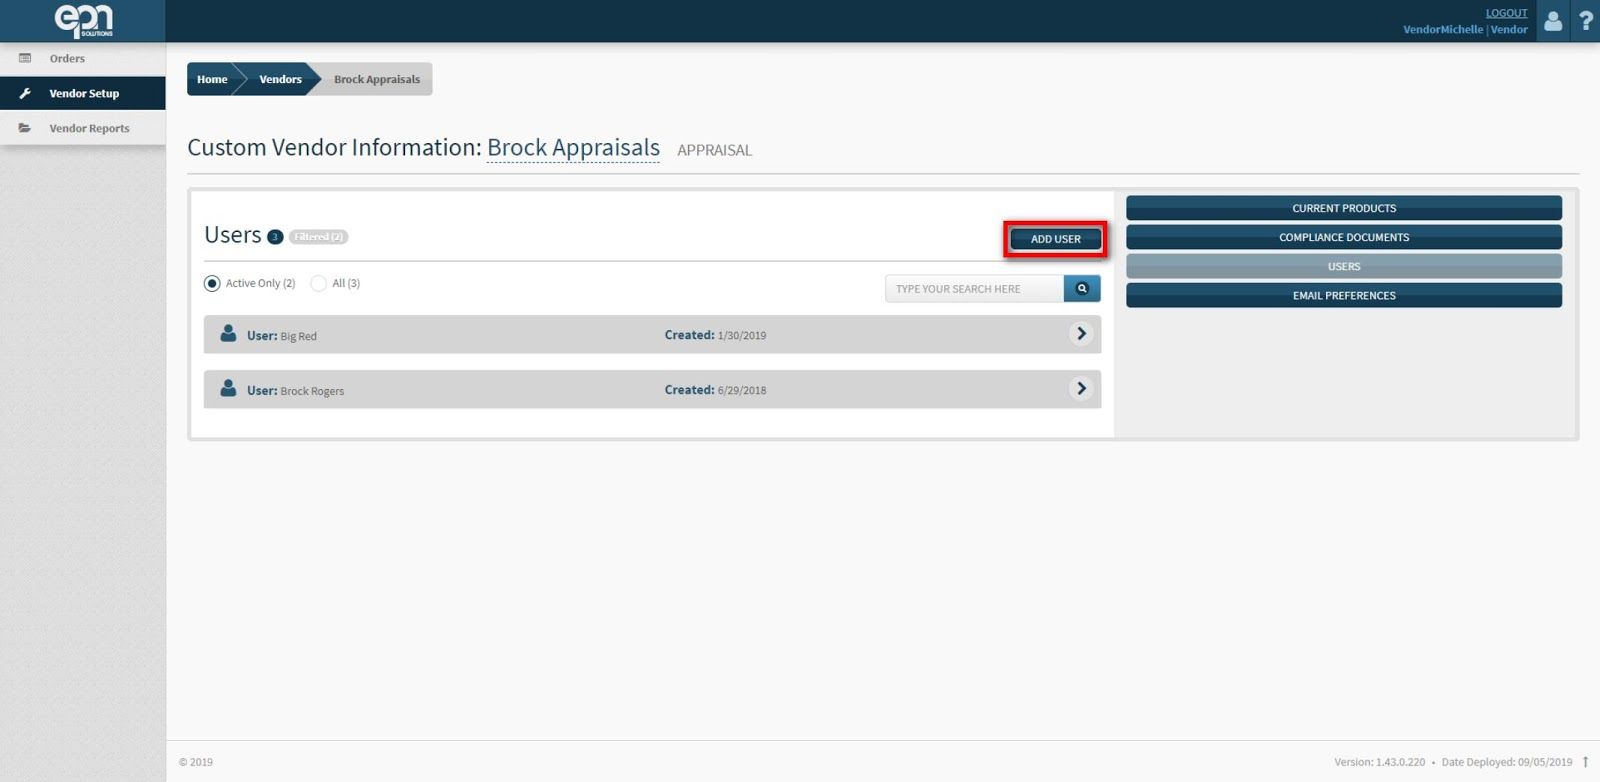Focus the Type Your Search Here field
The height and width of the screenshot is (782, 1600).
click(x=974, y=289)
